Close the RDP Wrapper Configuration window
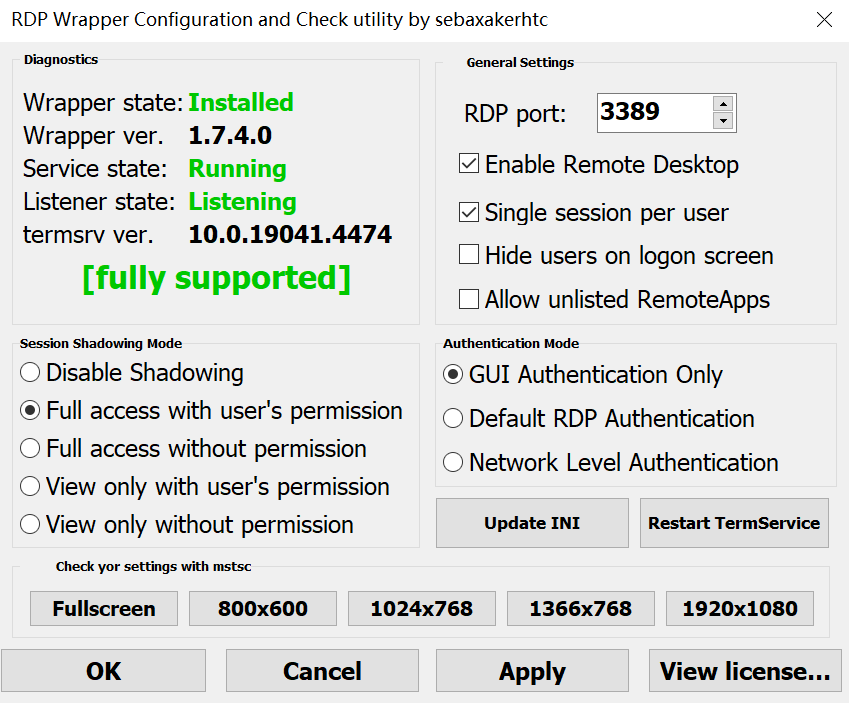The image size is (849, 703). point(824,20)
